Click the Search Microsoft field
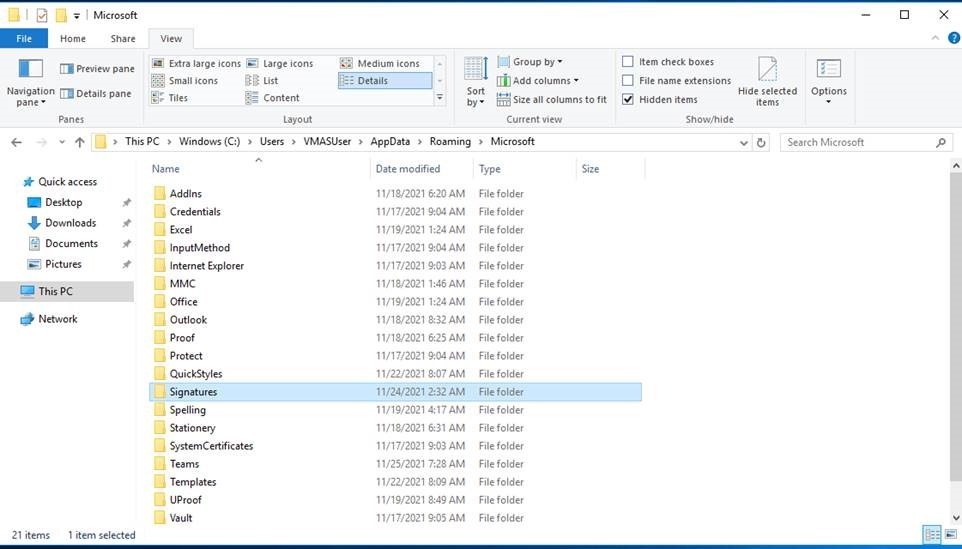This screenshot has width=962, height=549. (866, 142)
